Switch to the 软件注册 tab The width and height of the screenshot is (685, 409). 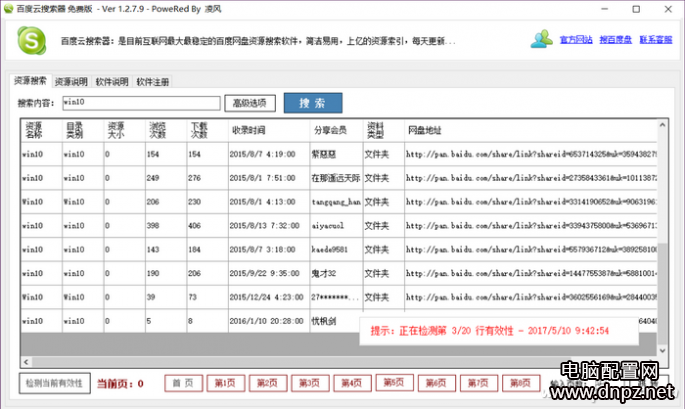152,82
